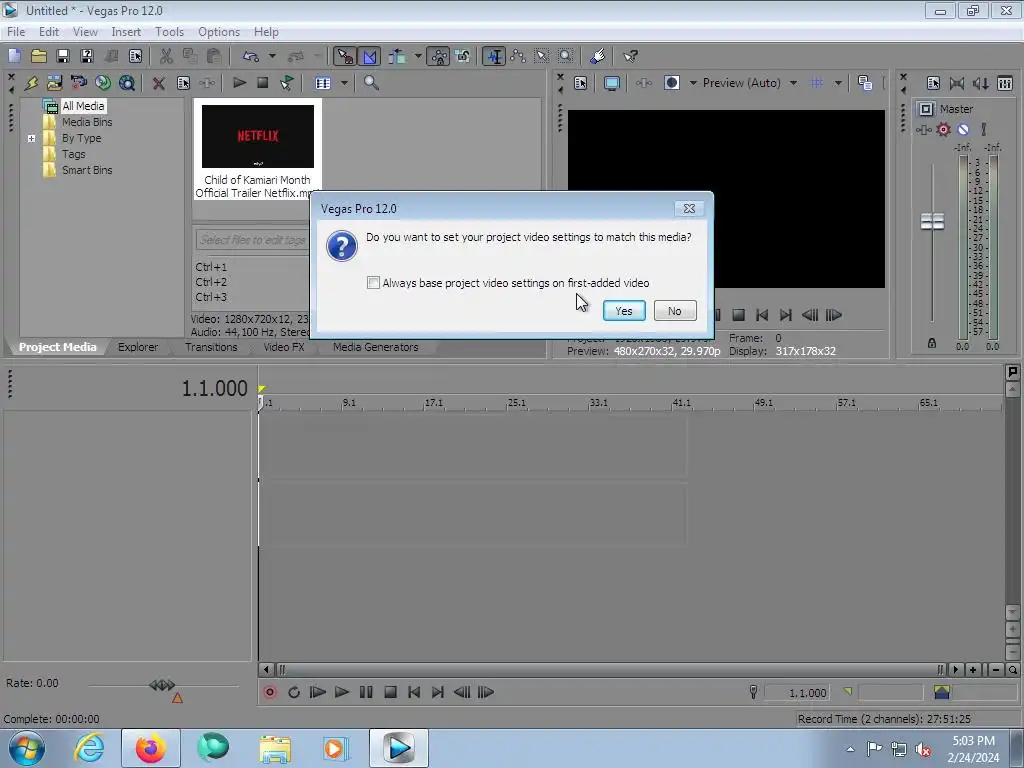
Task: Check Always base project video settings
Action: [x=374, y=283]
